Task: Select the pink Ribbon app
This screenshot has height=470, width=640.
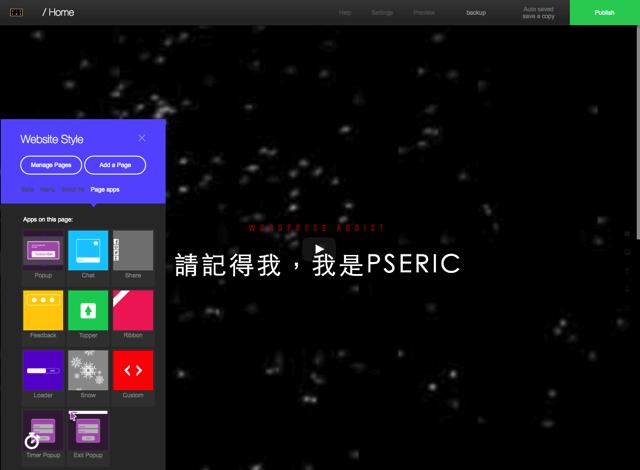Action: coord(133,310)
